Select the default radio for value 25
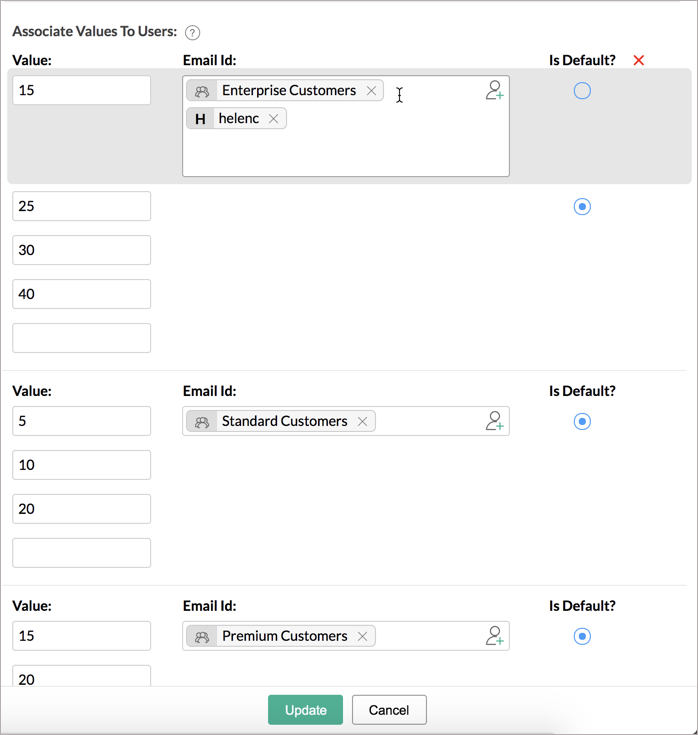 (582, 207)
